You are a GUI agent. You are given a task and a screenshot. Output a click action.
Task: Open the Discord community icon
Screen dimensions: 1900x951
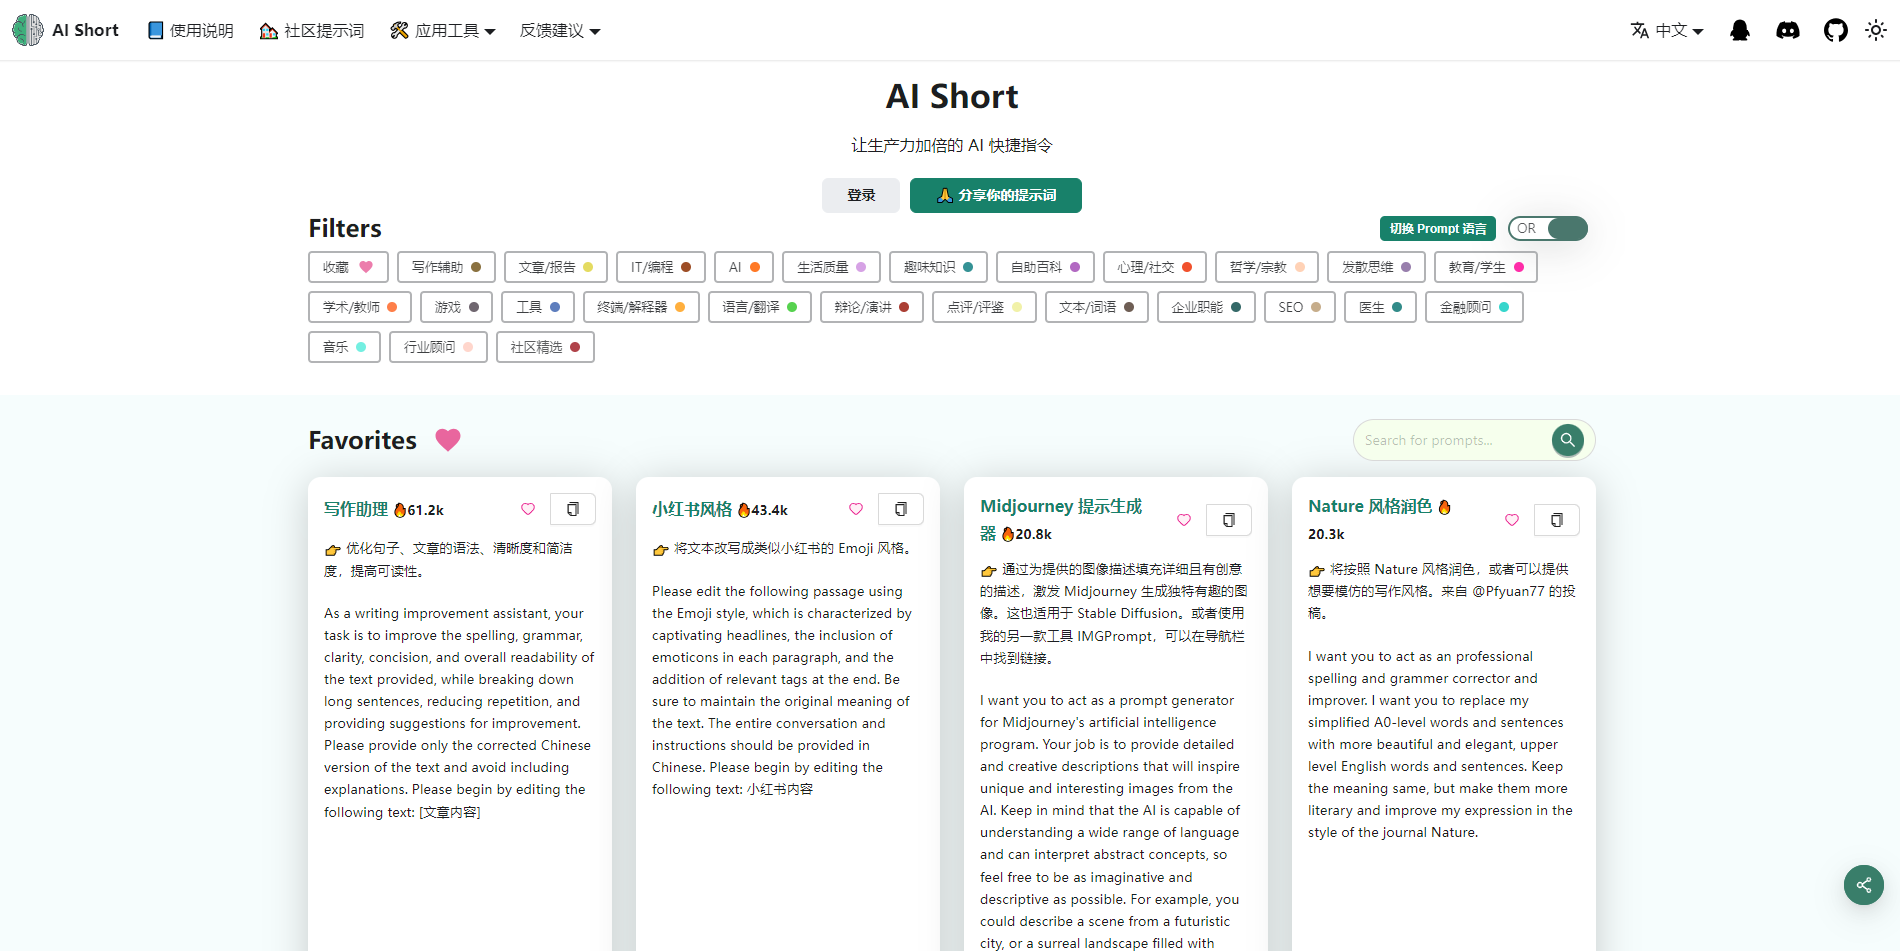click(x=1787, y=30)
